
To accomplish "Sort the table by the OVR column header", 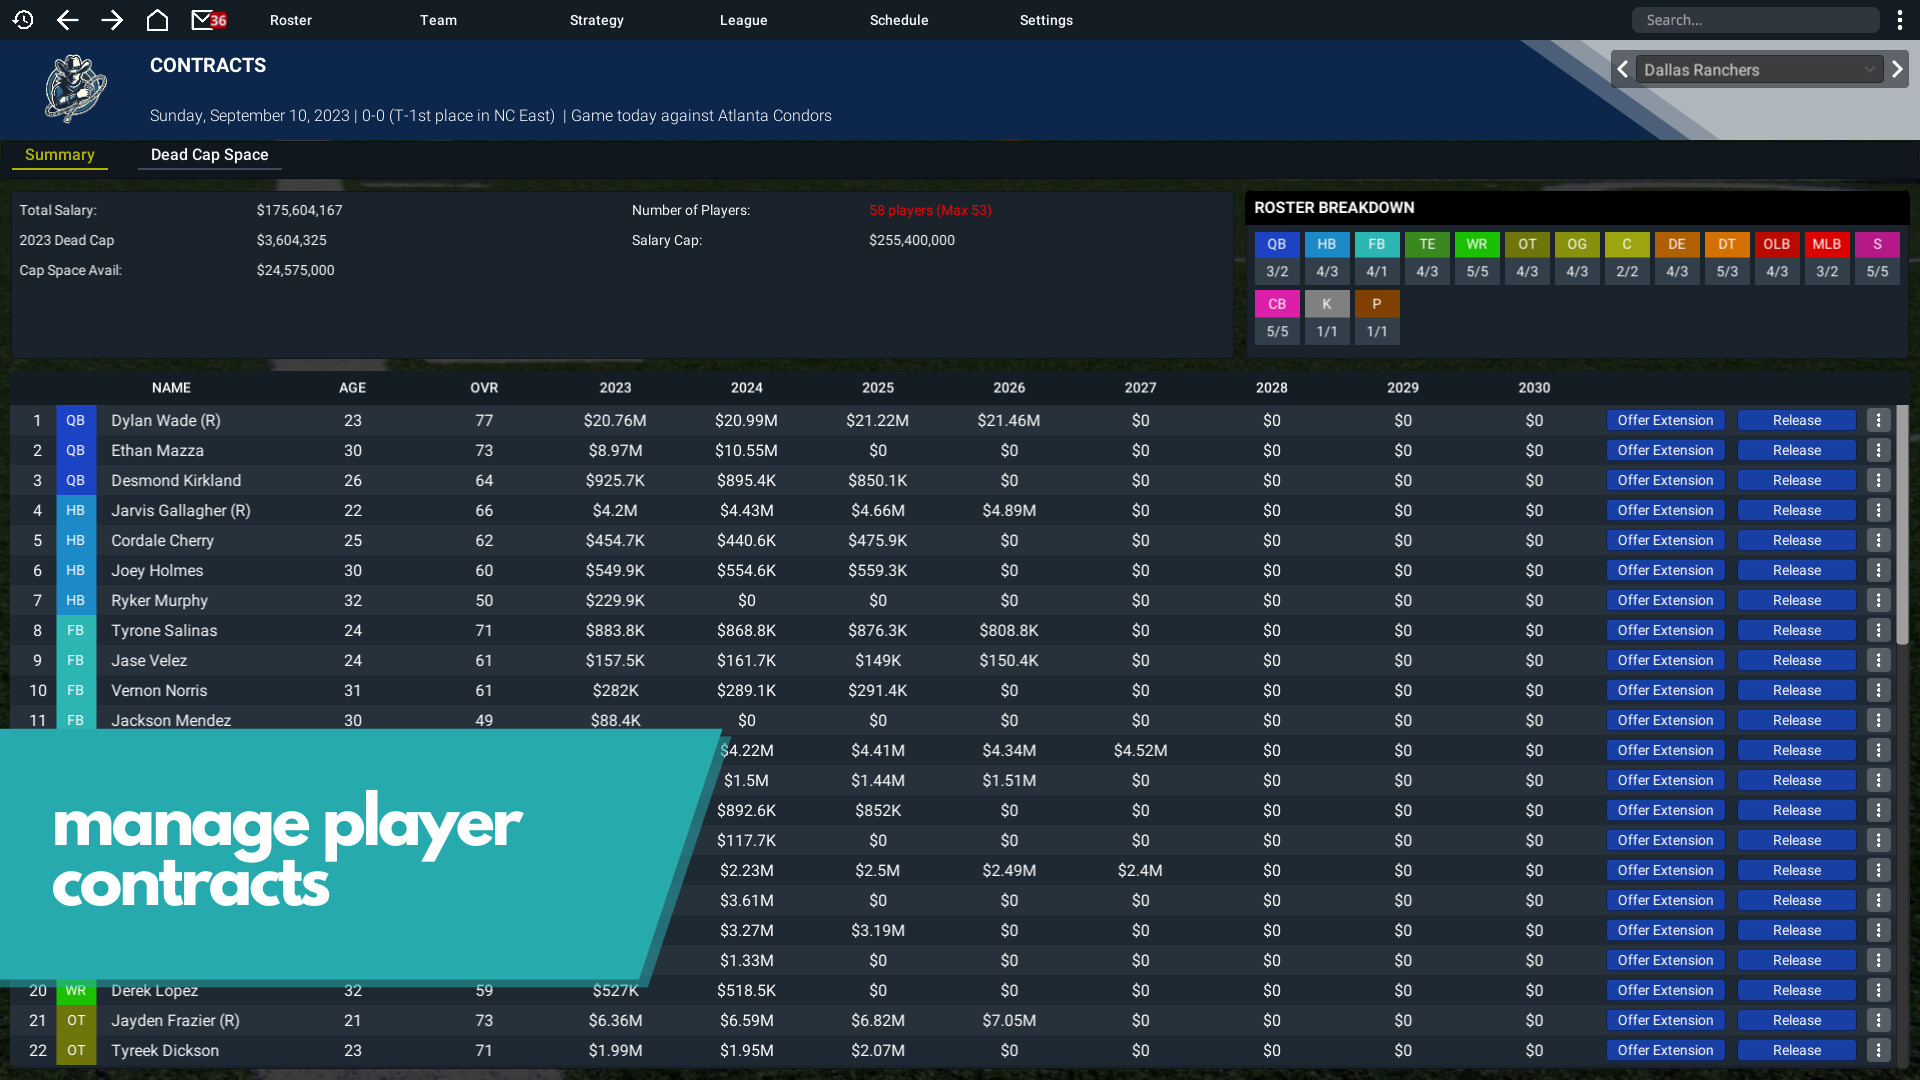I will (x=484, y=388).
